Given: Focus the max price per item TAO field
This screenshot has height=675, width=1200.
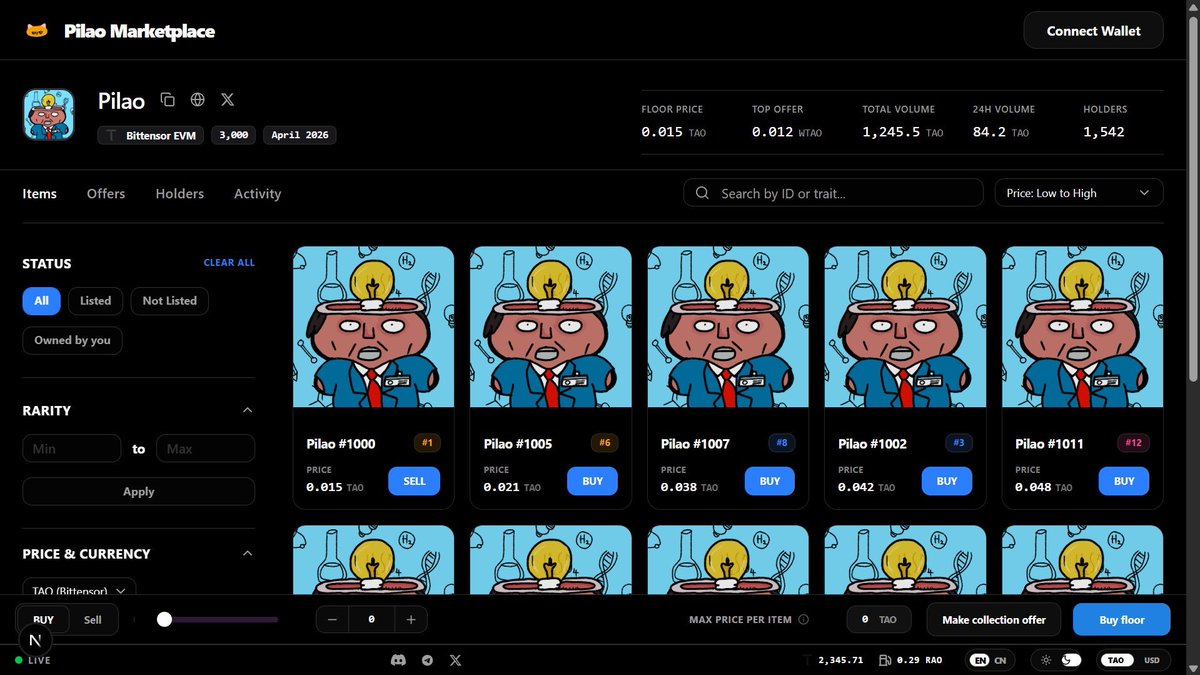Looking at the screenshot, I should (879, 620).
